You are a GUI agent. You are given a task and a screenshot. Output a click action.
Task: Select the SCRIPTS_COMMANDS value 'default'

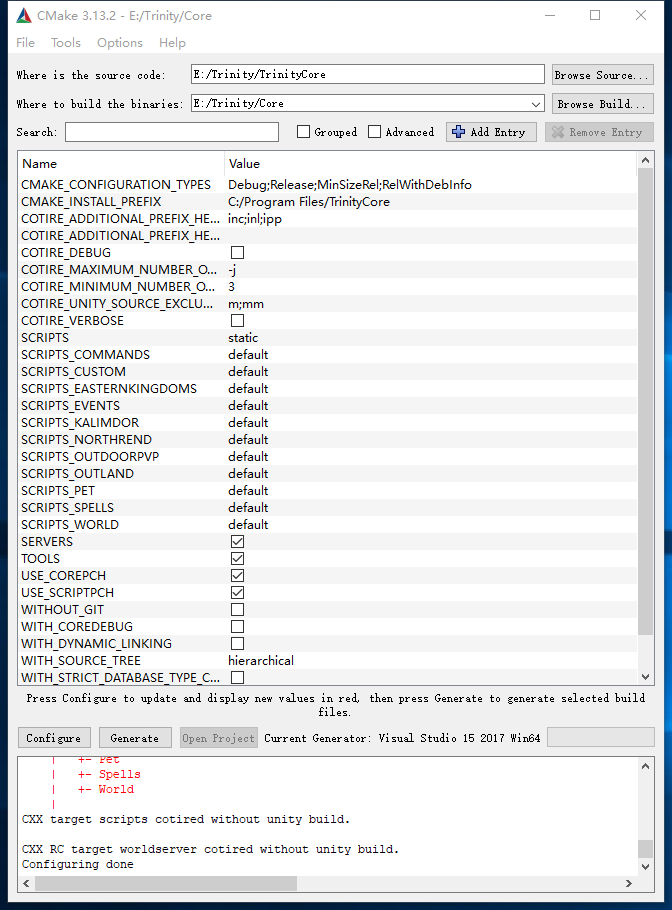(x=248, y=355)
